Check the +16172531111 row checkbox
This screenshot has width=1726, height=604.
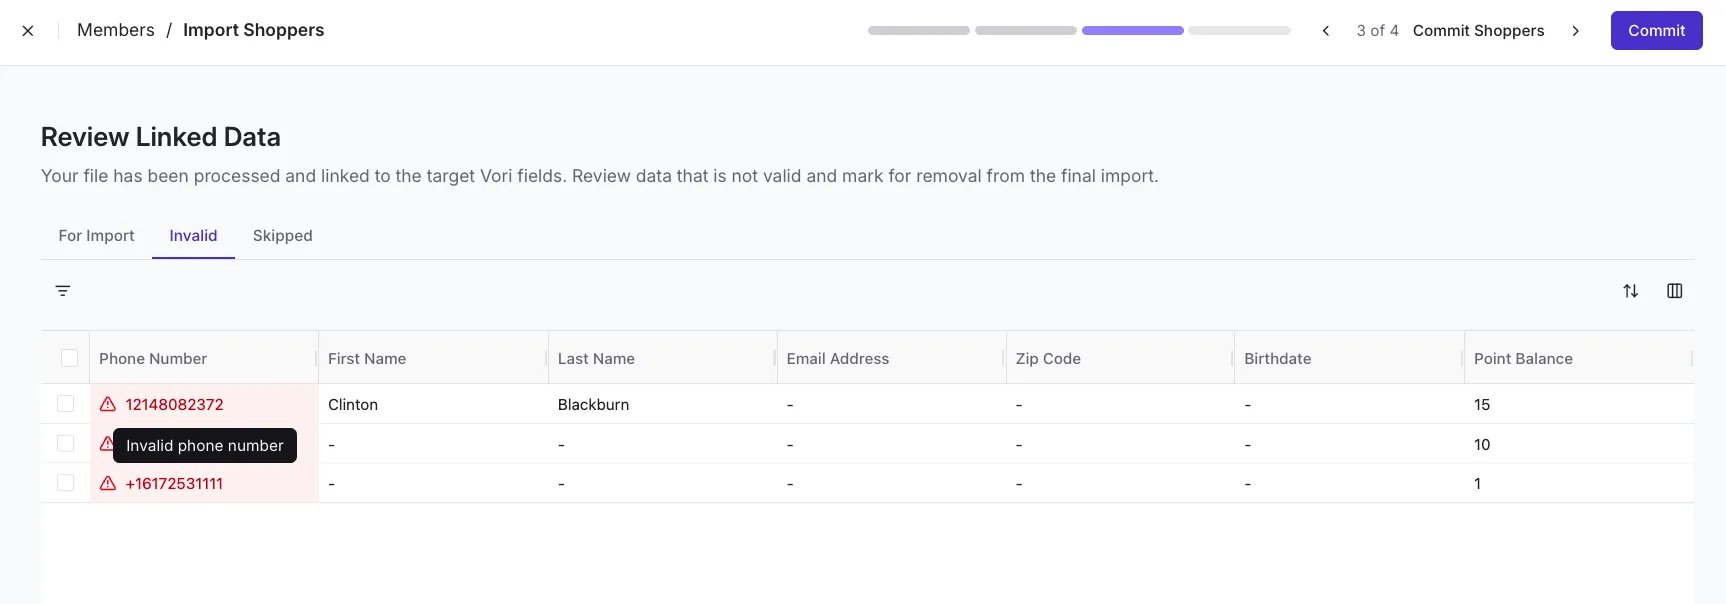66,483
